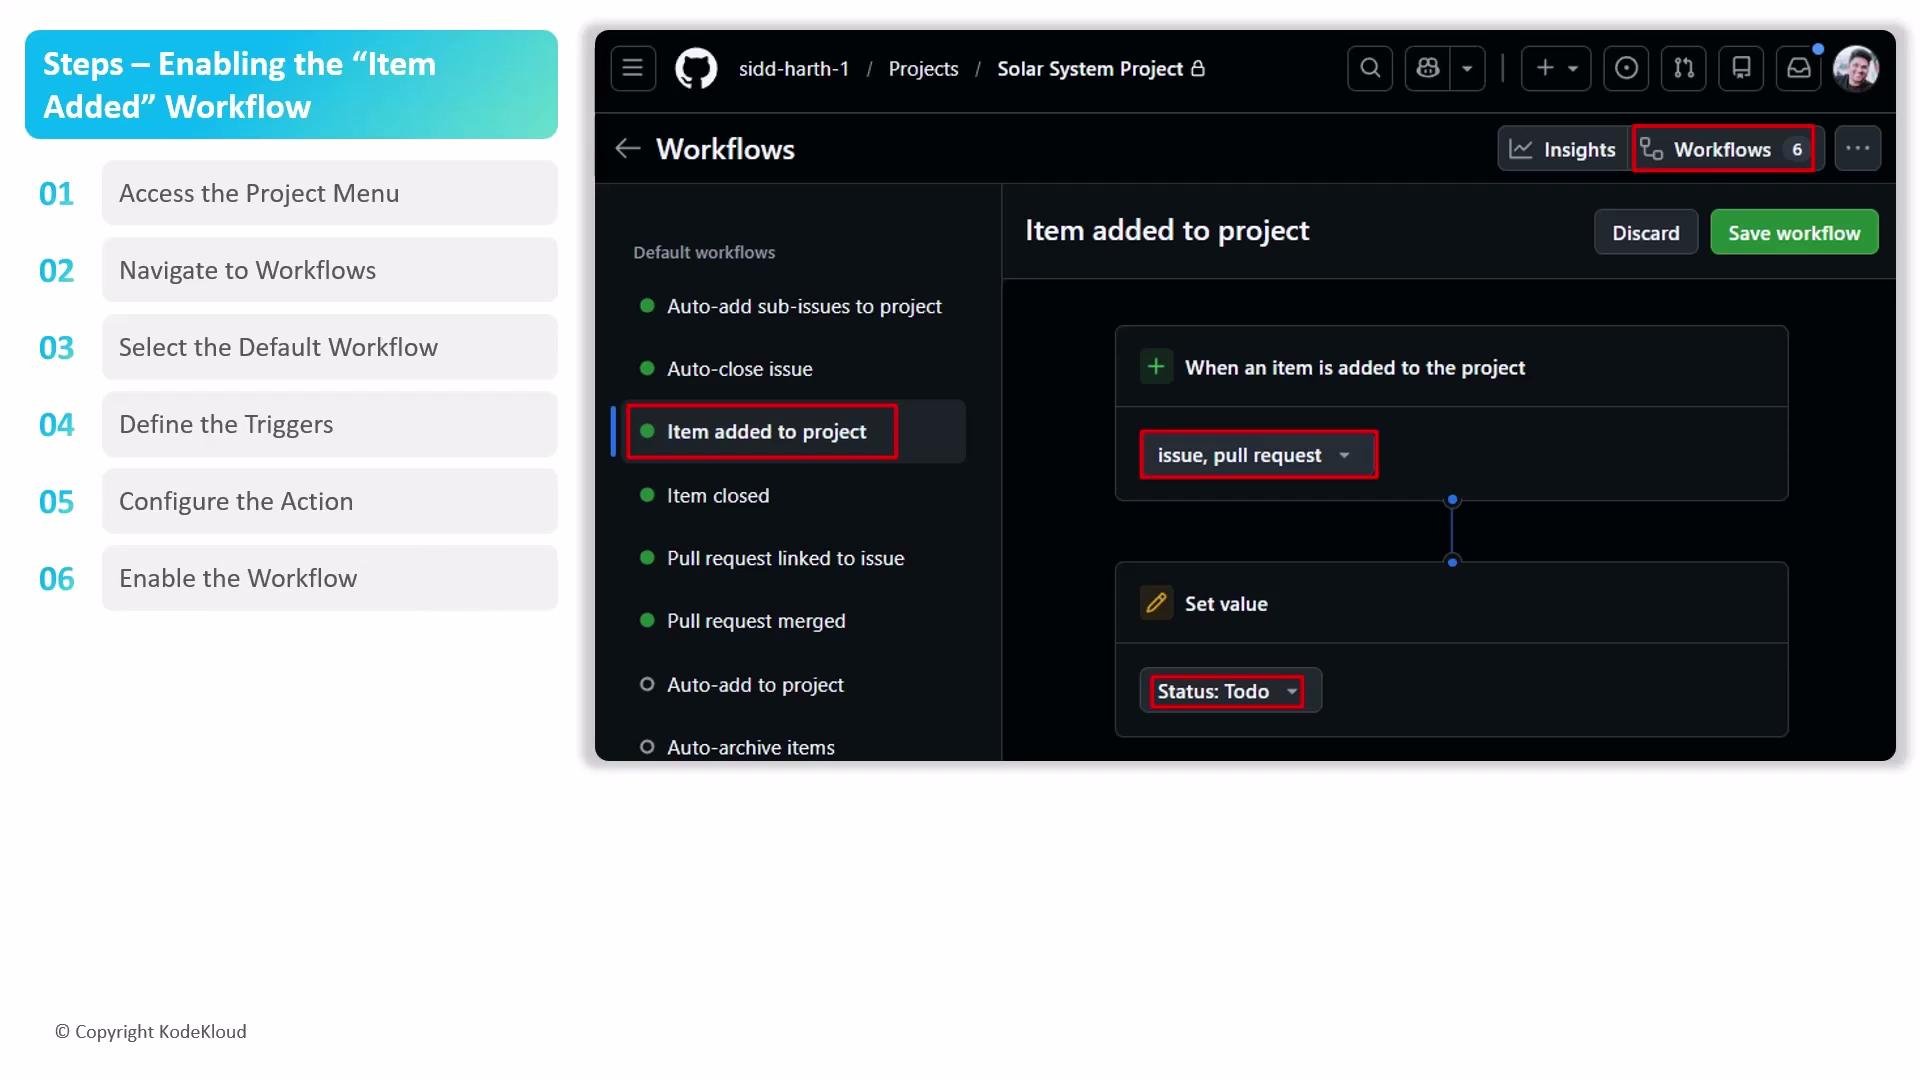This screenshot has width=1920, height=1080.
Task: Click the Default workflows heading
Action: tap(704, 253)
